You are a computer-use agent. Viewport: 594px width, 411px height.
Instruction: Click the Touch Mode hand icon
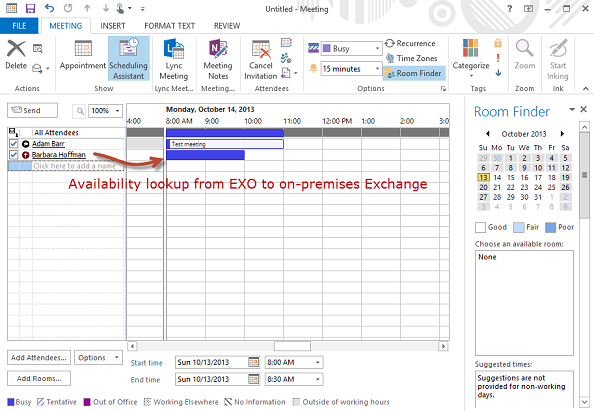120,8
